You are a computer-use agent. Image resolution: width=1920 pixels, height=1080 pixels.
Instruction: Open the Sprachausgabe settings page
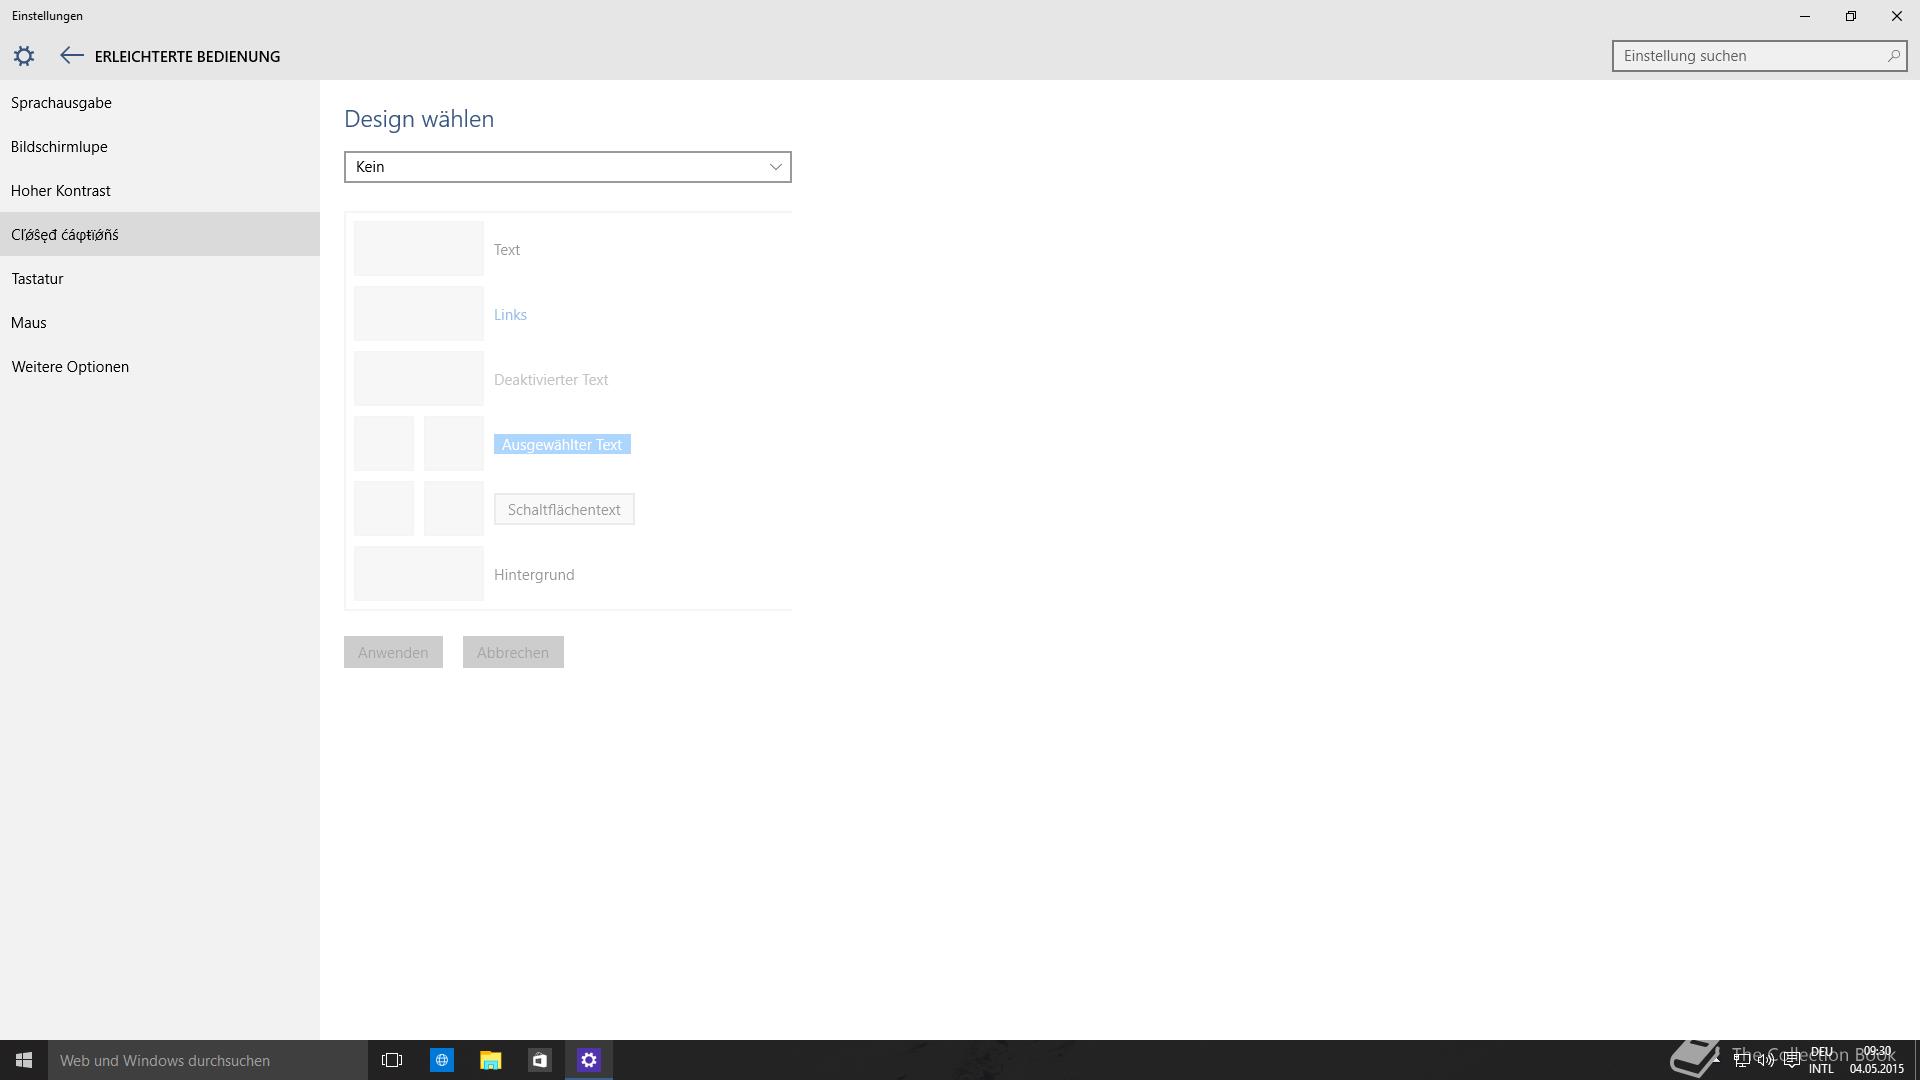(61, 103)
